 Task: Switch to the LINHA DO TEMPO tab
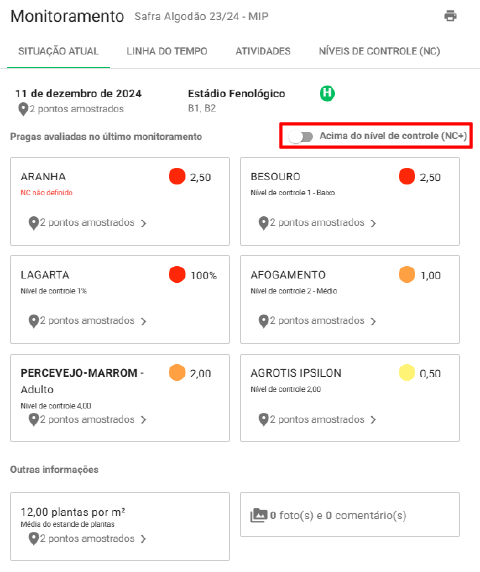(167, 51)
